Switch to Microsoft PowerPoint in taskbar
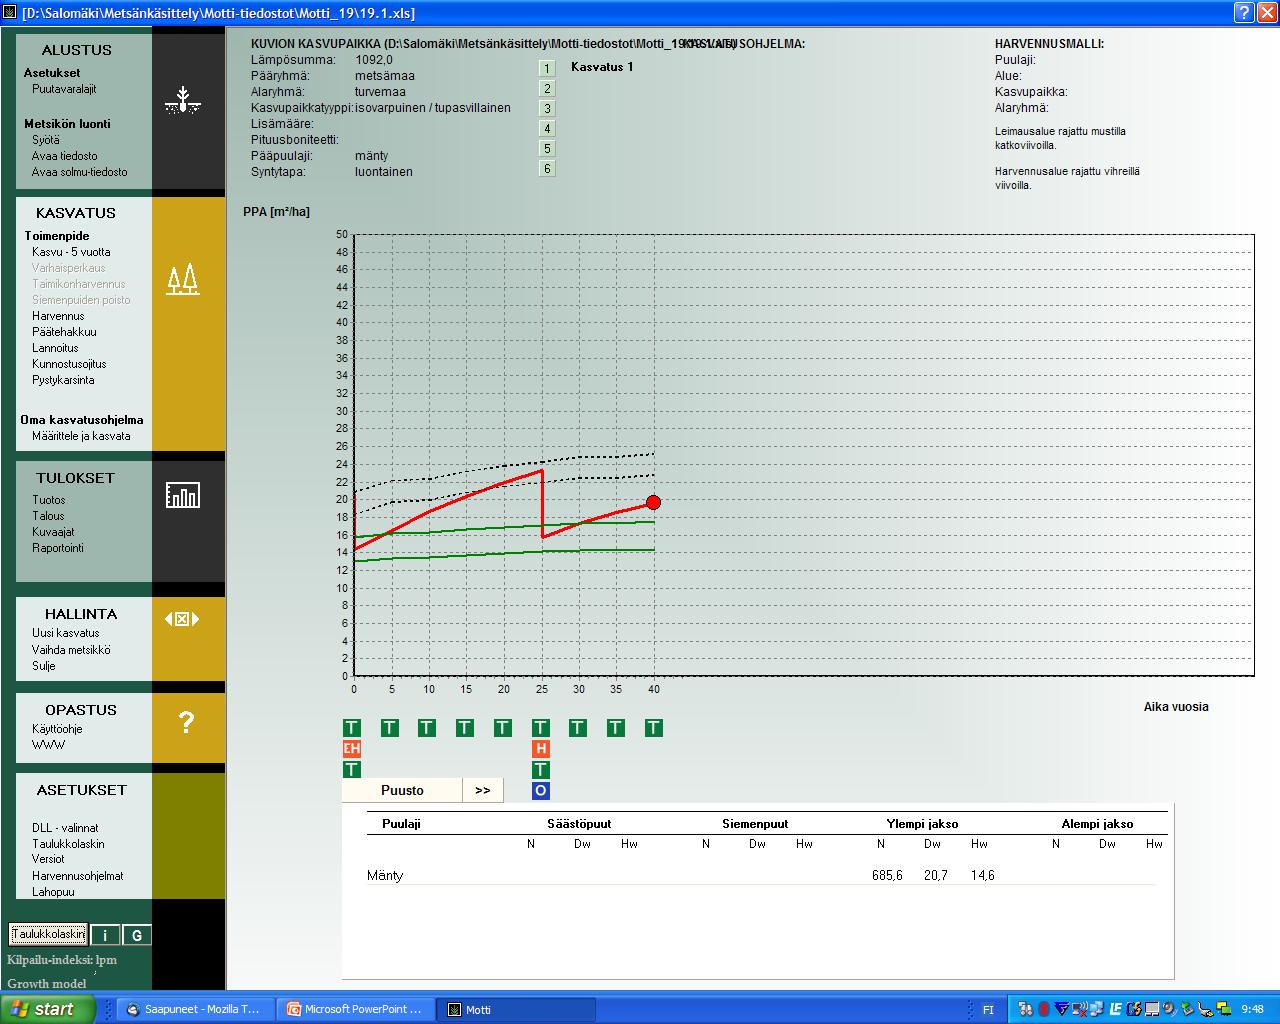The height and width of the screenshot is (1024, 1280). pos(356,1009)
